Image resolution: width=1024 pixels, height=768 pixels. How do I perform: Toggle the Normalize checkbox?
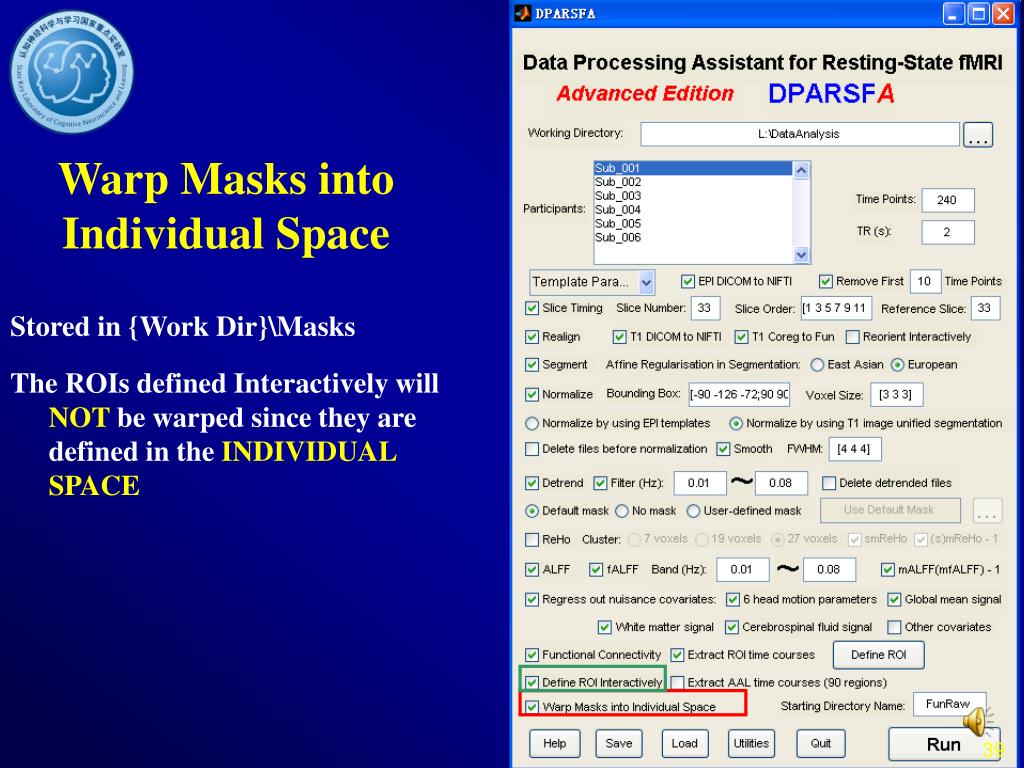point(532,394)
